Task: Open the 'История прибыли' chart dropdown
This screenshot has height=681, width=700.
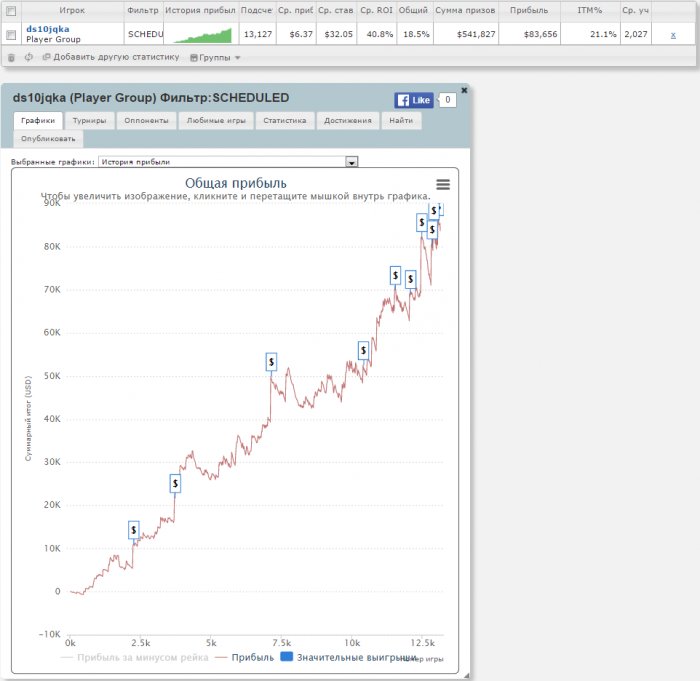Action: 351,162
